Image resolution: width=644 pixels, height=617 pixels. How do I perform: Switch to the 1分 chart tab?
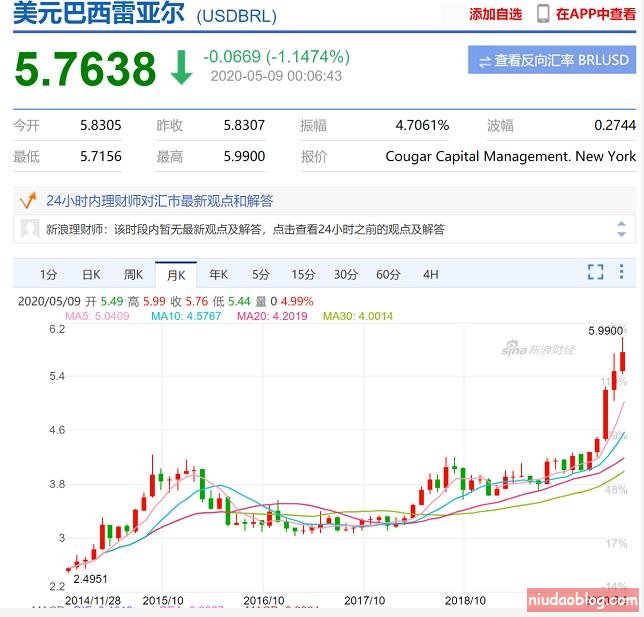point(48,274)
